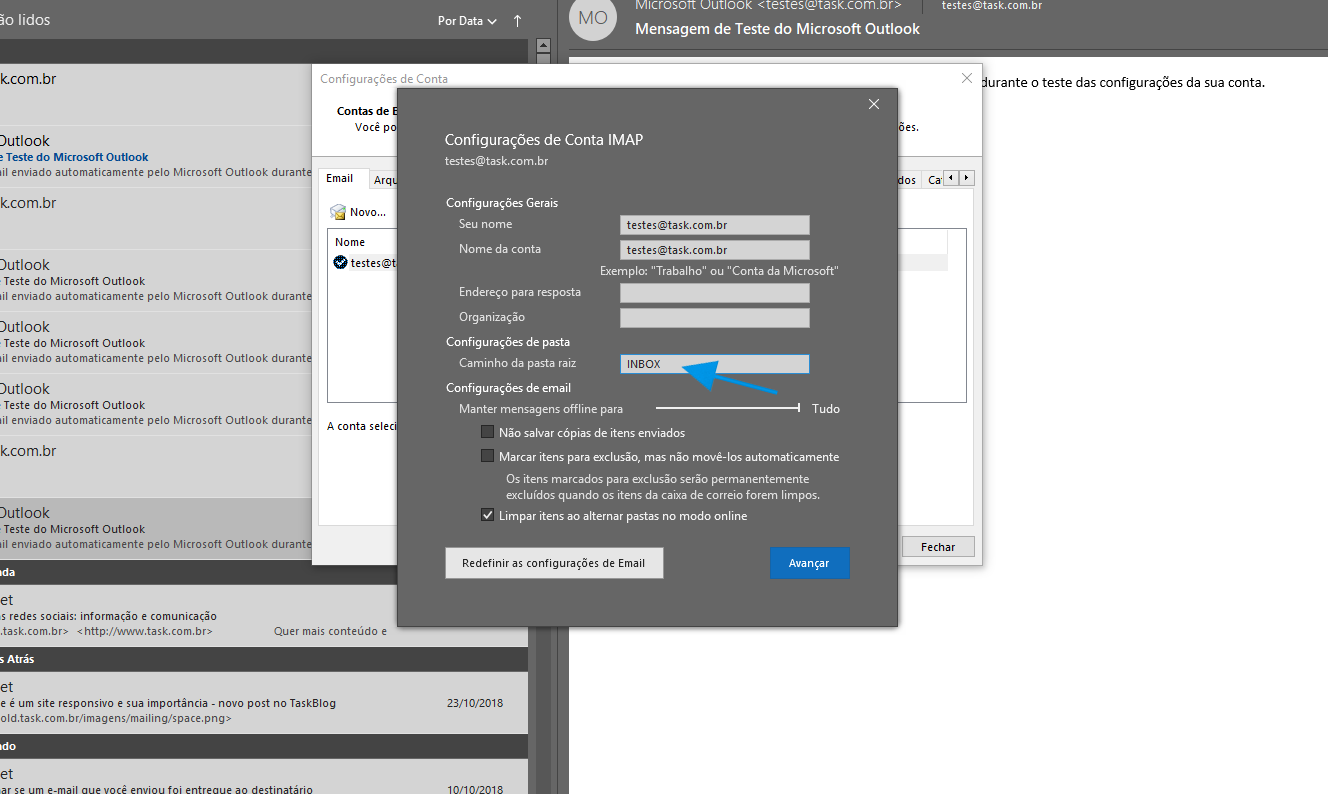The height and width of the screenshot is (794, 1328).
Task: Click Redefinir as configurações de Email
Action: click(554, 563)
